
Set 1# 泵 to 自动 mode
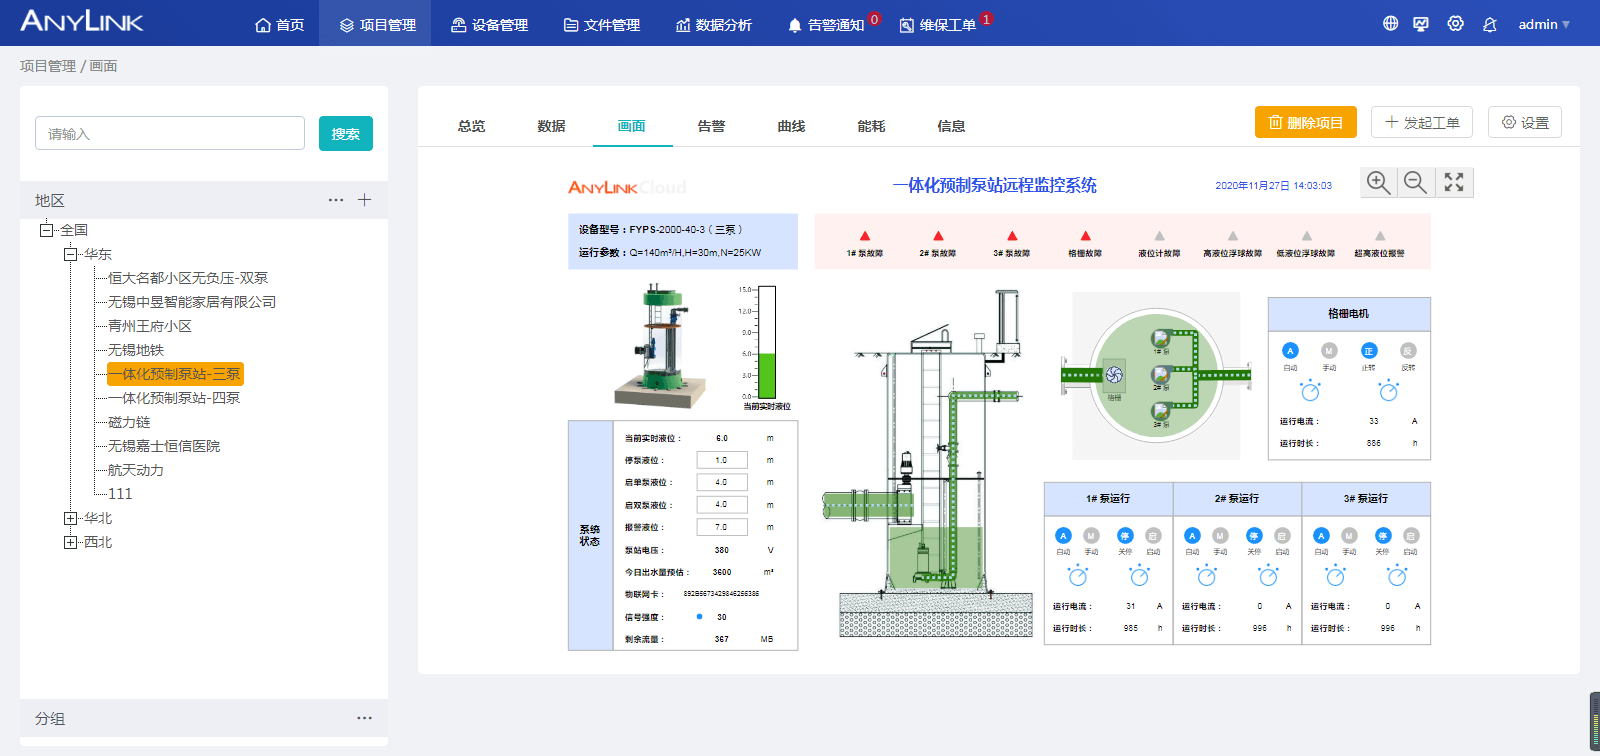pos(1063,536)
